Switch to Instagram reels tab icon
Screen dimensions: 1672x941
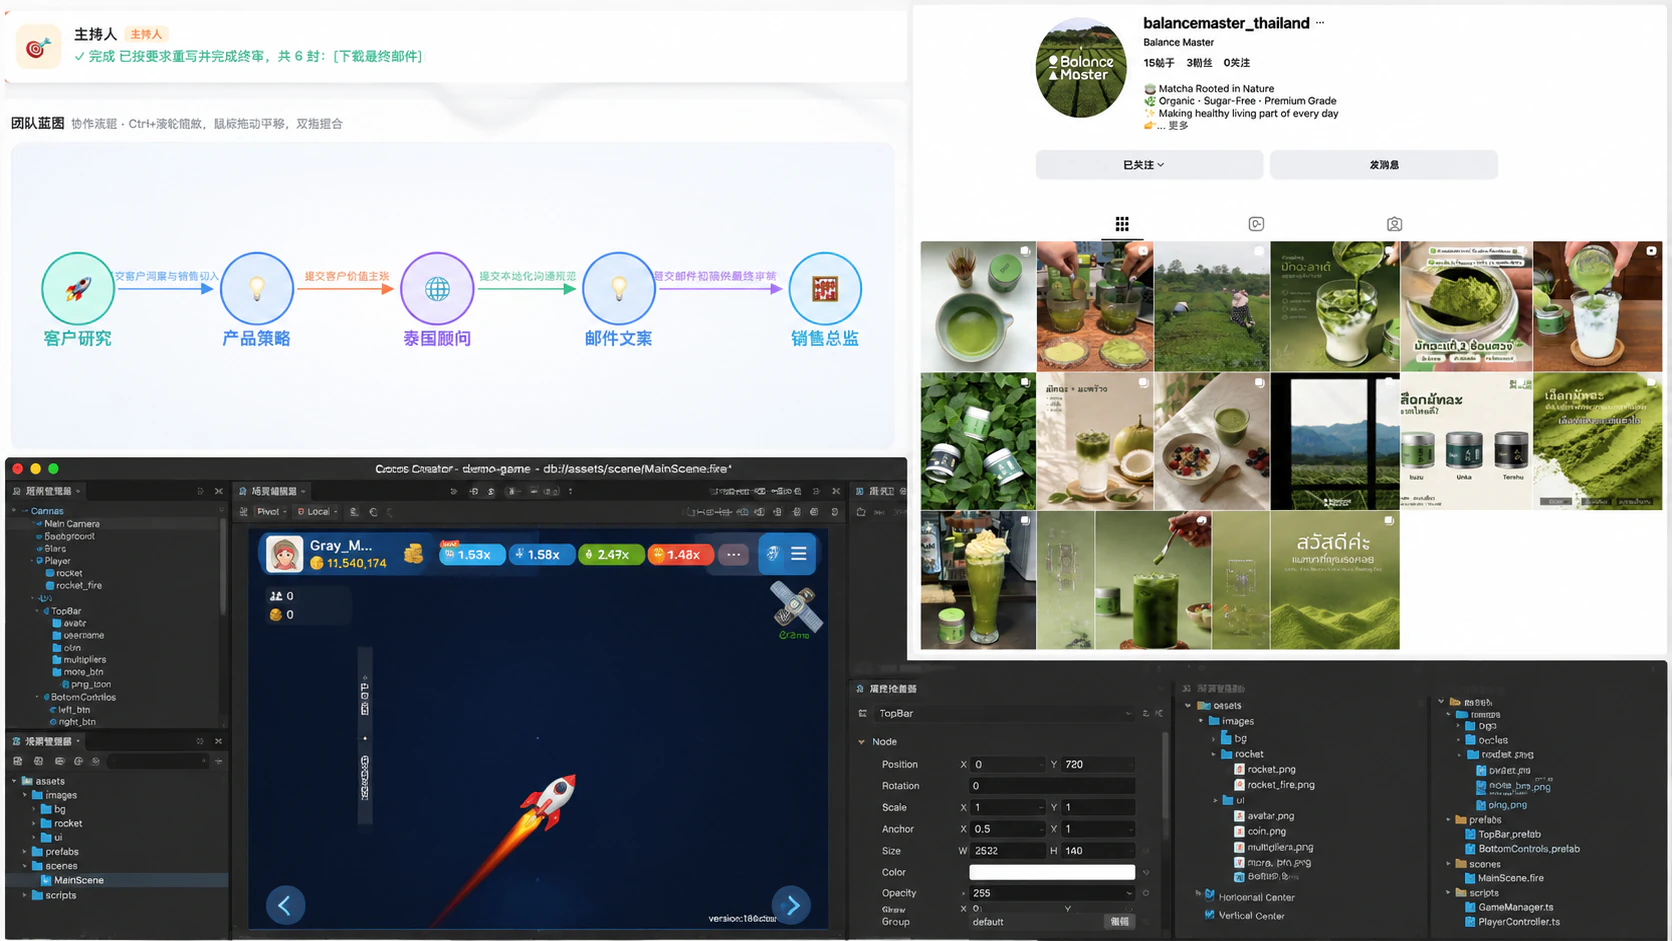tap(1256, 224)
